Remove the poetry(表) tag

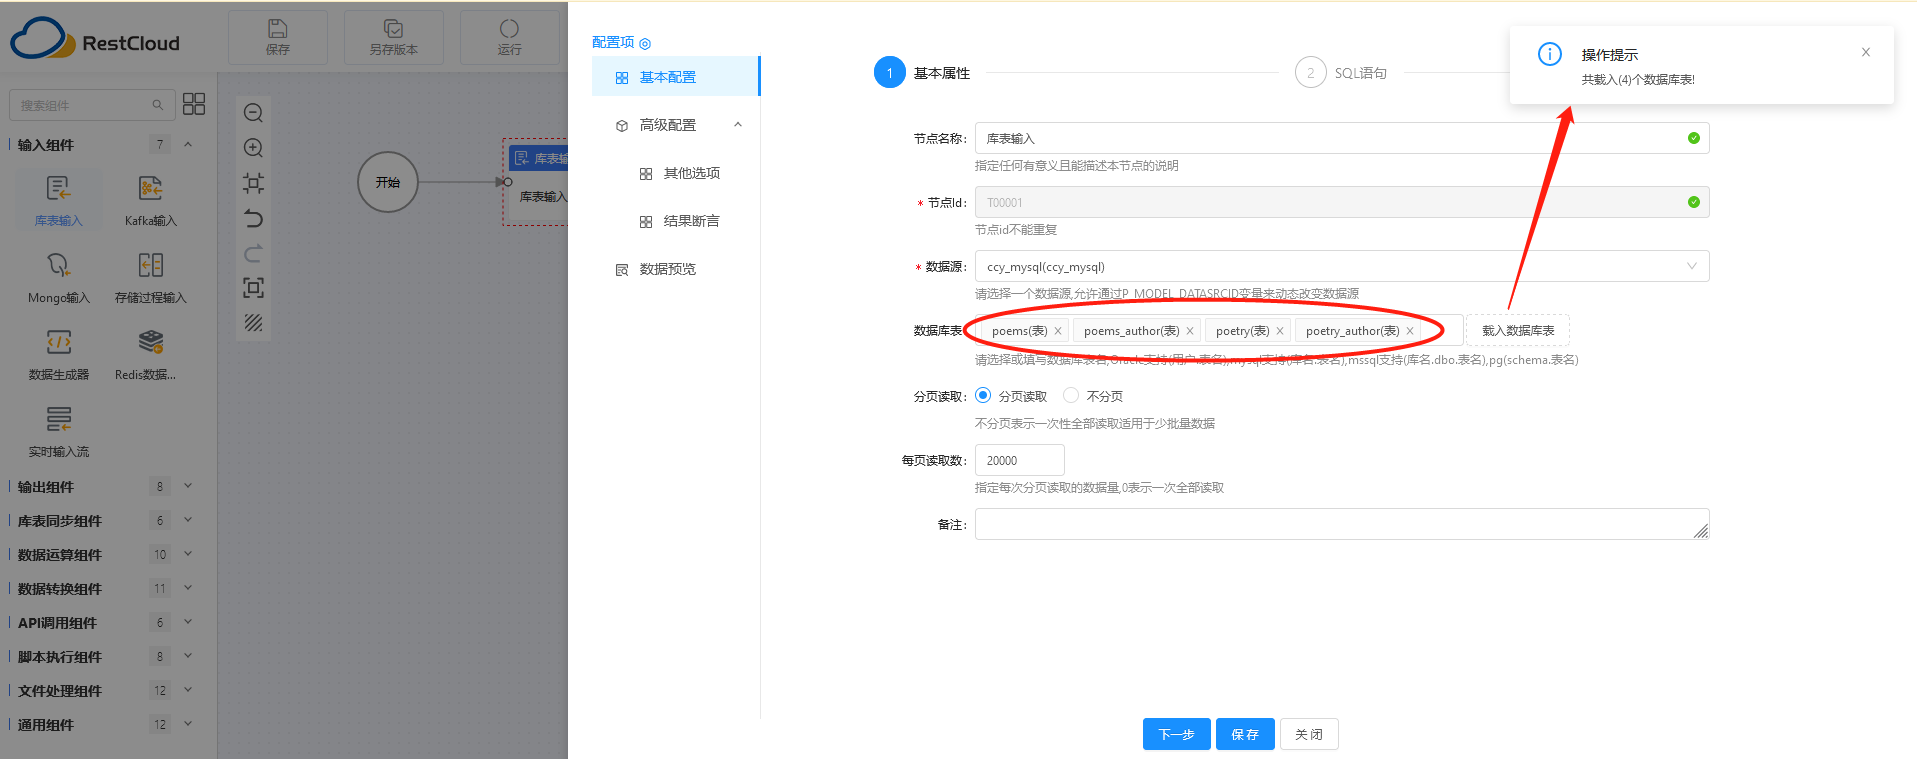click(x=1280, y=331)
